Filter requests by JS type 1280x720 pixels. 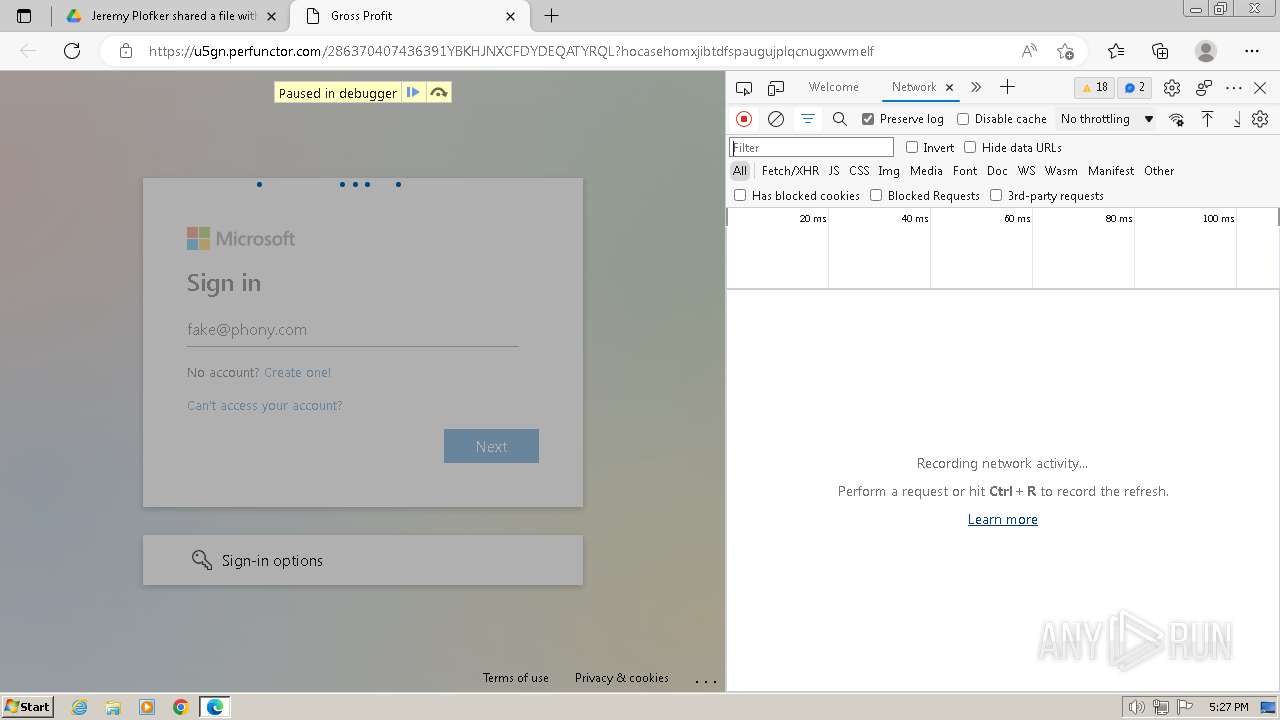click(834, 171)
